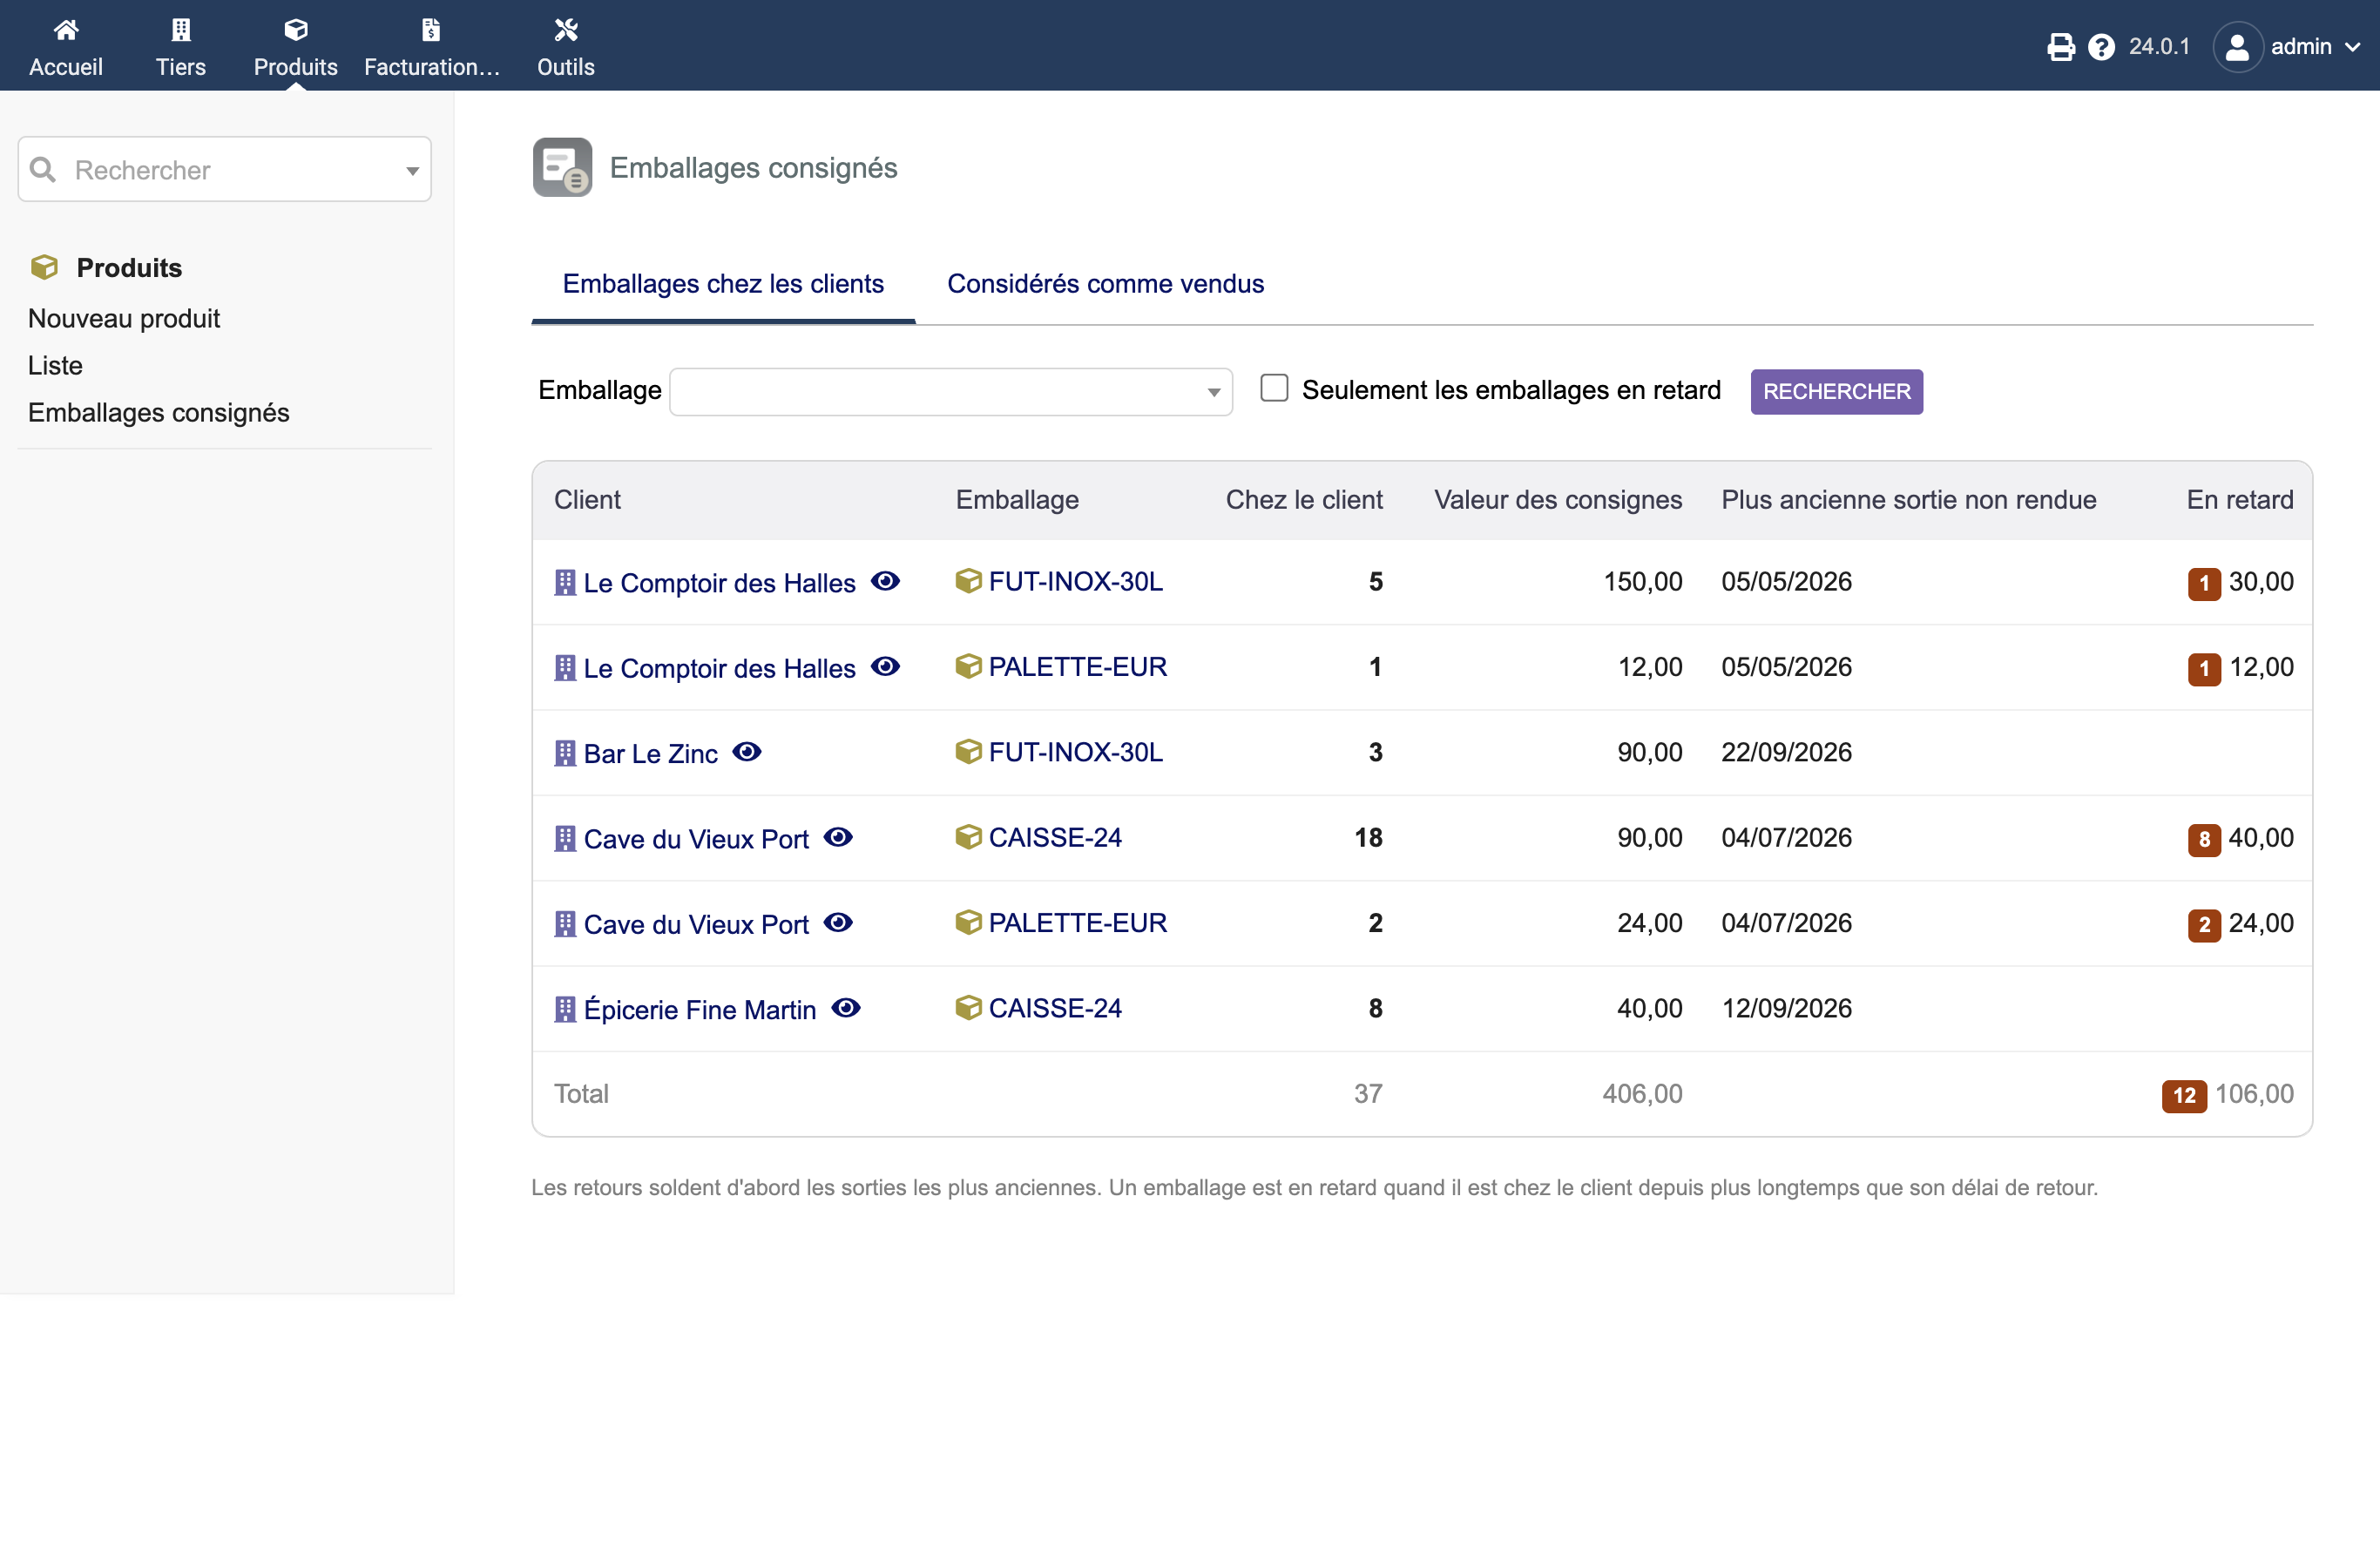Screen dimensions: 2380x1568
Task: Click the late badge 12 in Total row
Action: pos(2184,1095)
